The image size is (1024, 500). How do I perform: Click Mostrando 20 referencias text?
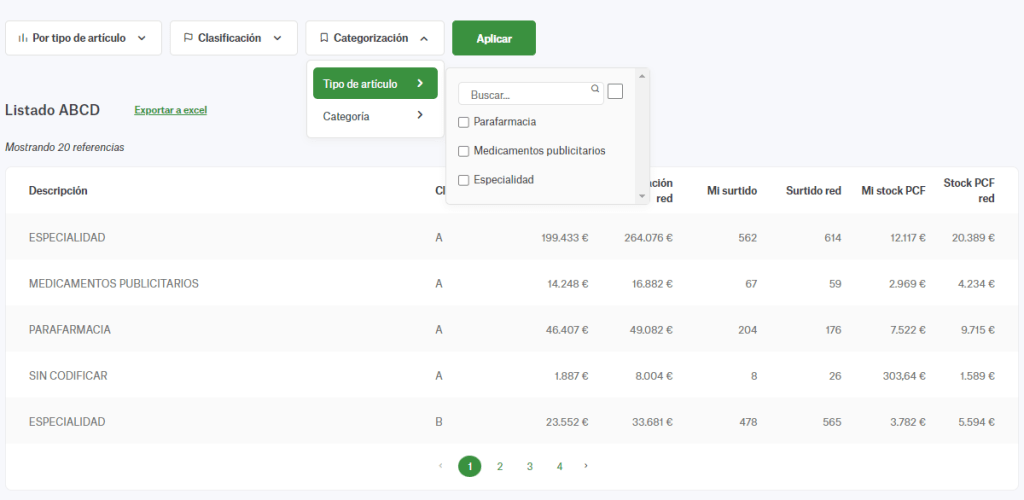[x=65, y=148]
